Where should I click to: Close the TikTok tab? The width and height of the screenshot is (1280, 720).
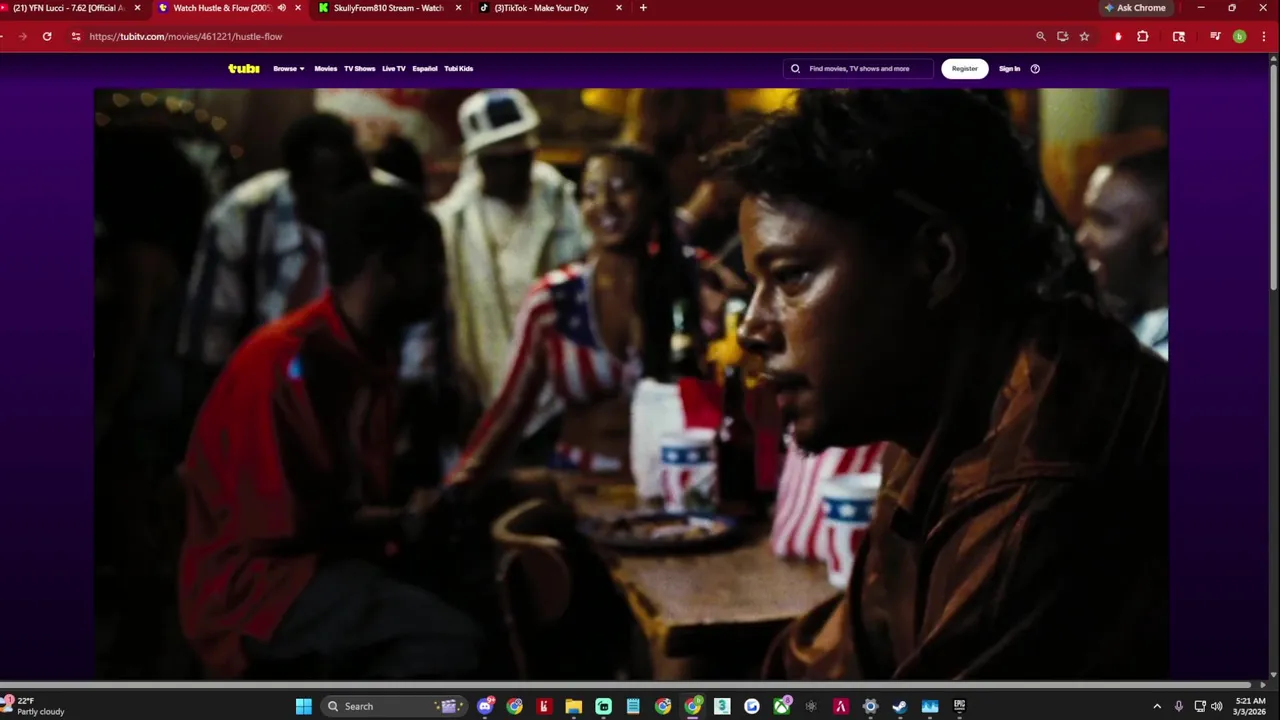tap(619, 8)
